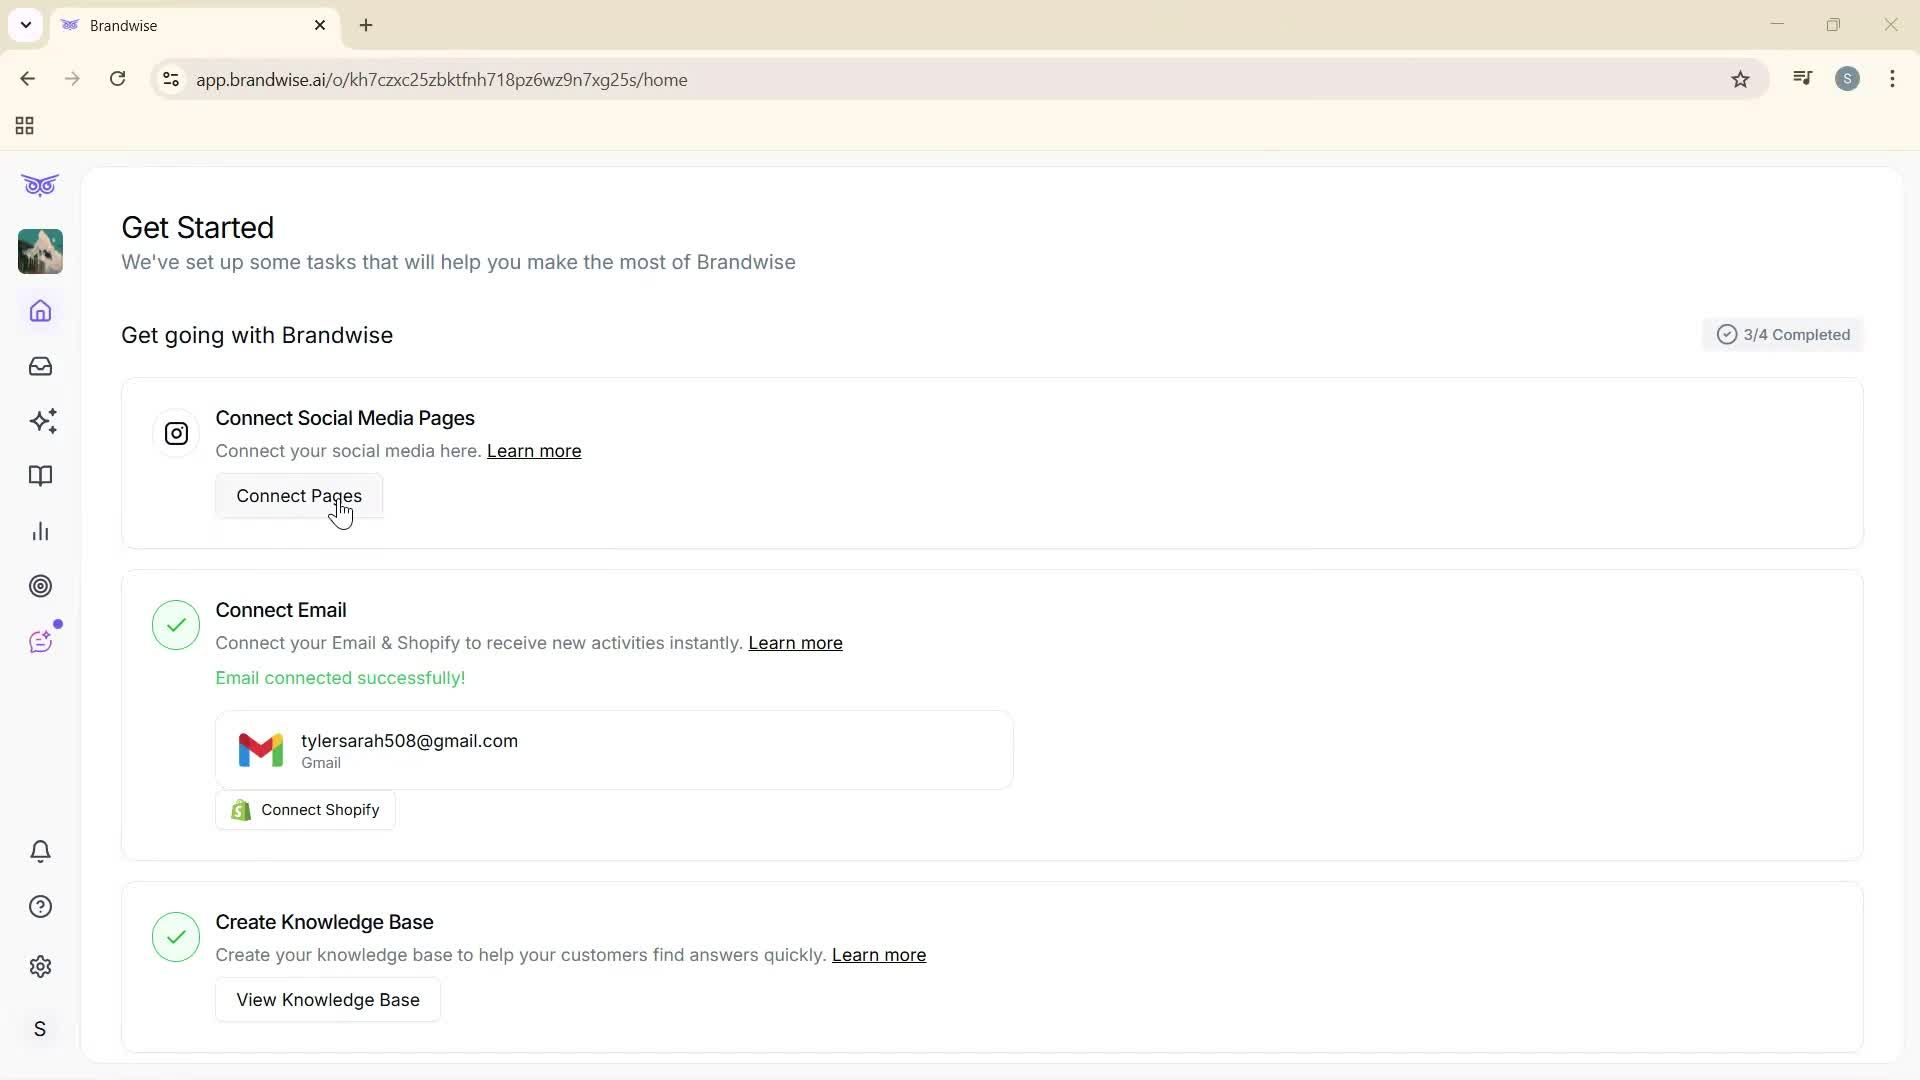Click the workspace avatar thumbnail

(40, 251)
